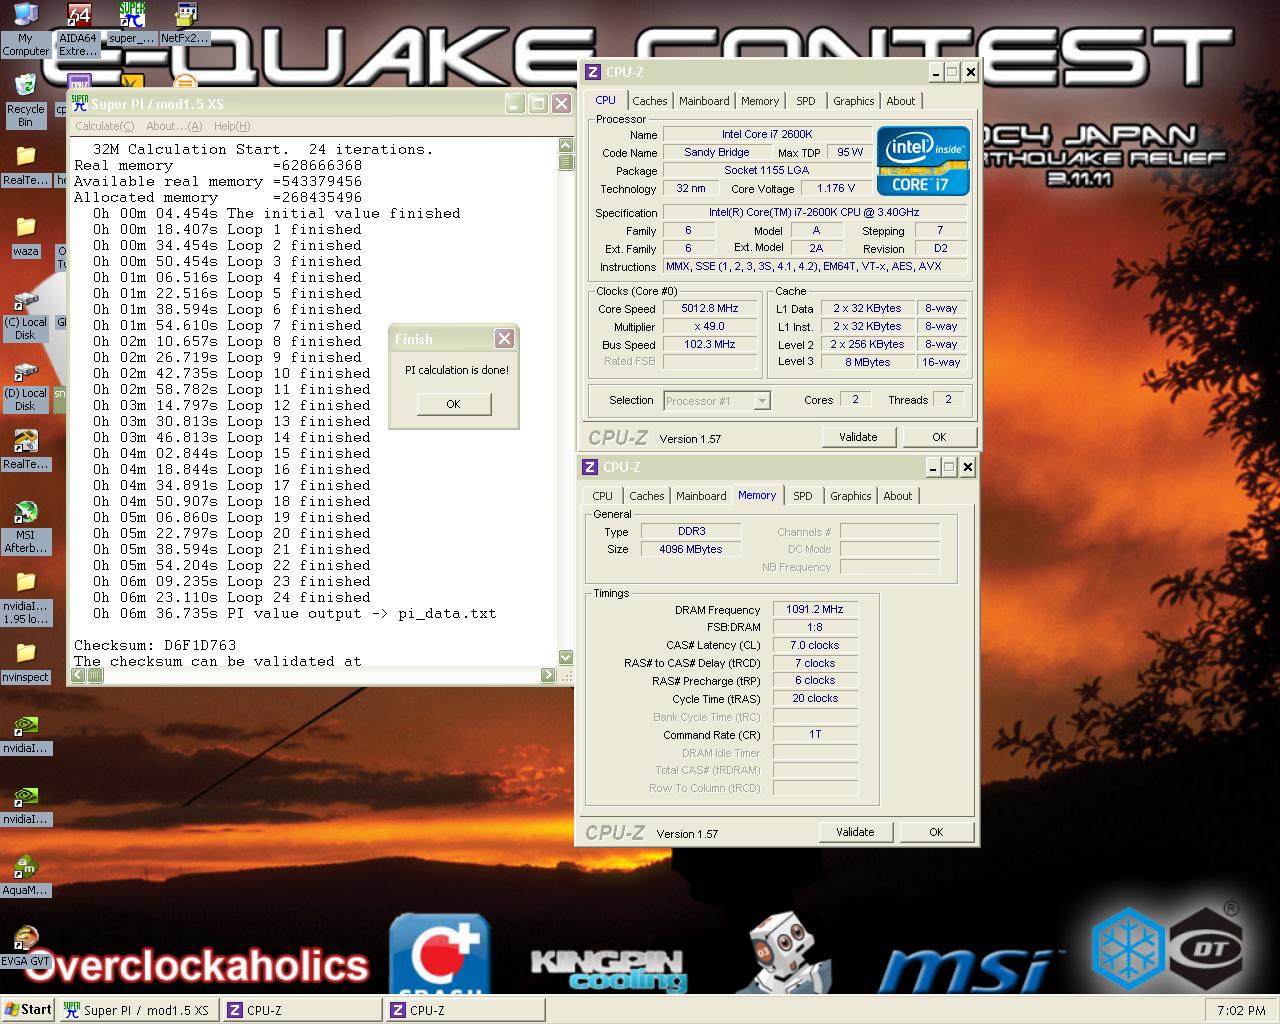Click the Windows Start button
The height and width of the screenshot is (1024, 1280).
pos(28,1010)
